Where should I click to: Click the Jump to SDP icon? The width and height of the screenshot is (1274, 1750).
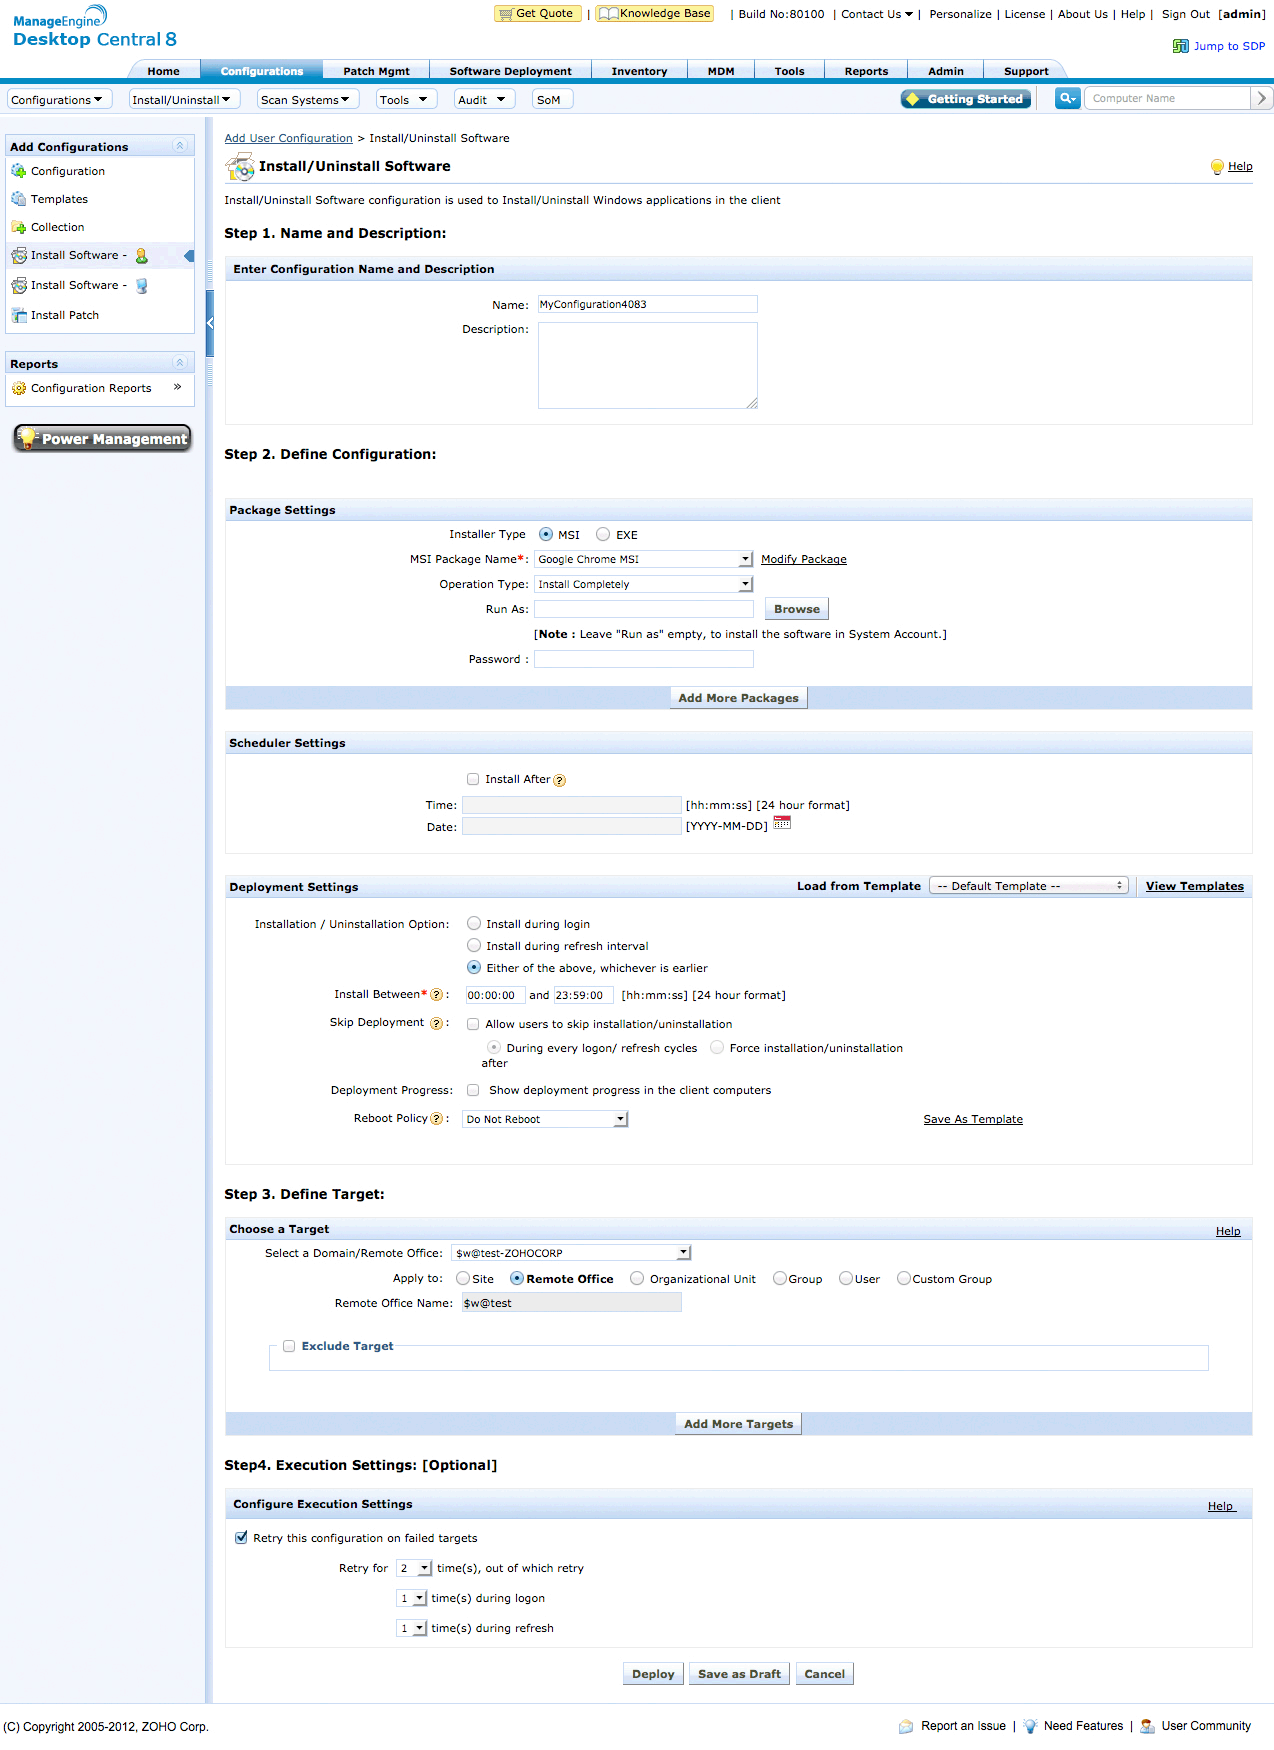click(x=1181, y=46)
